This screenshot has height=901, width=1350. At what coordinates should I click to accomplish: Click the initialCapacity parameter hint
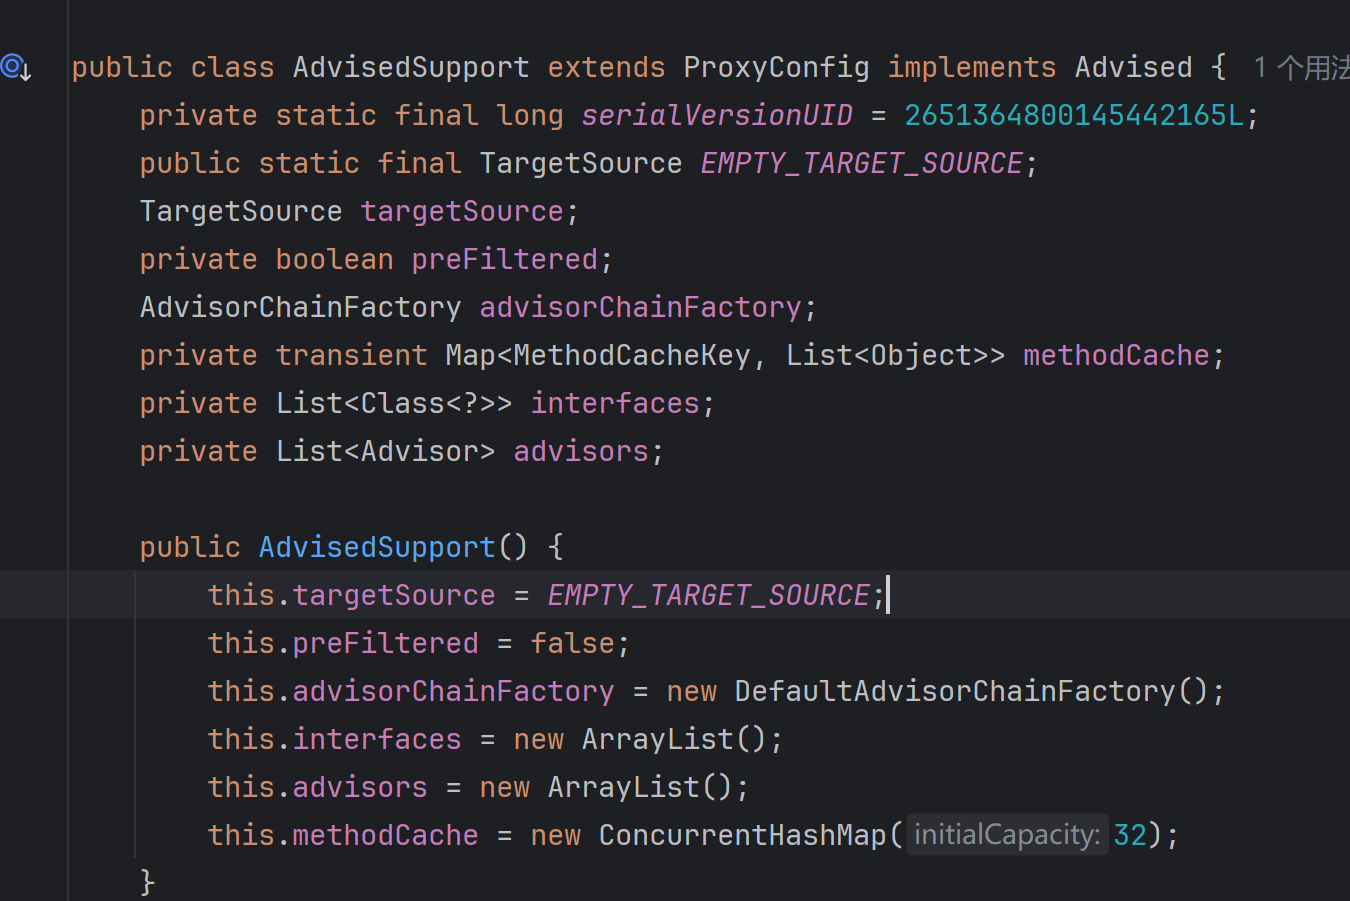(1006, 835)
